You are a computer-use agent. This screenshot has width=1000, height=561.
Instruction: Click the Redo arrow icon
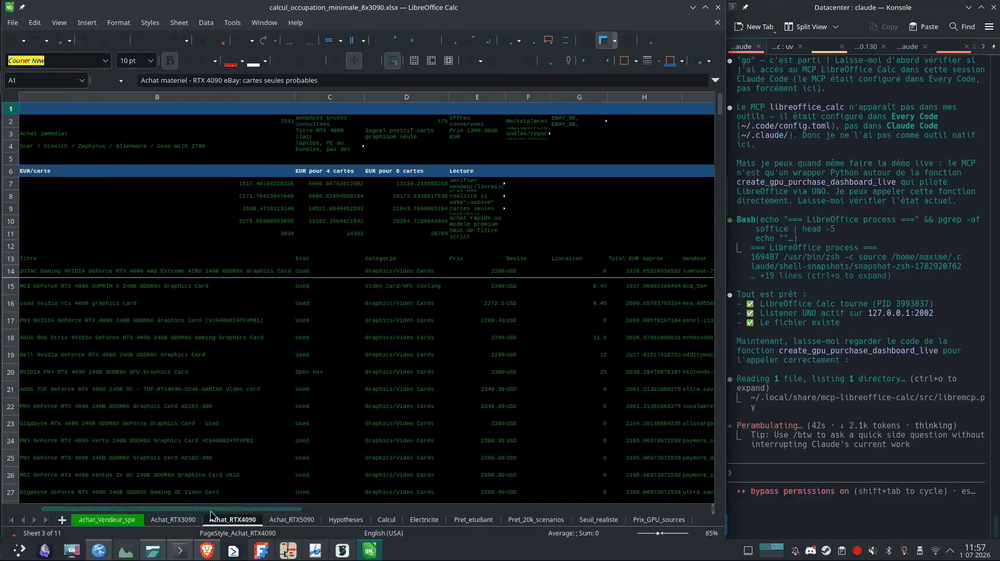pyautogui.click(x=263, y=40)
